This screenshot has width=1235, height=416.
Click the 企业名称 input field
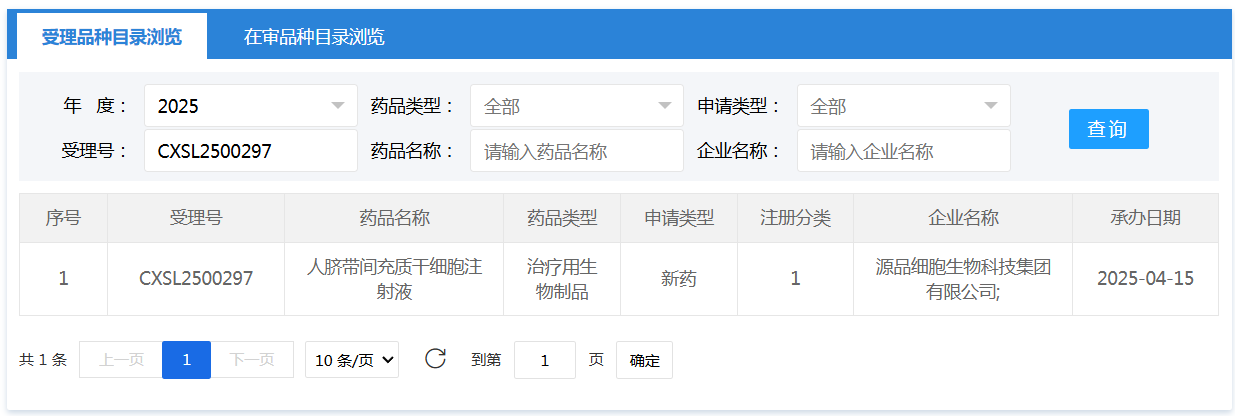[x=904, y=151]
